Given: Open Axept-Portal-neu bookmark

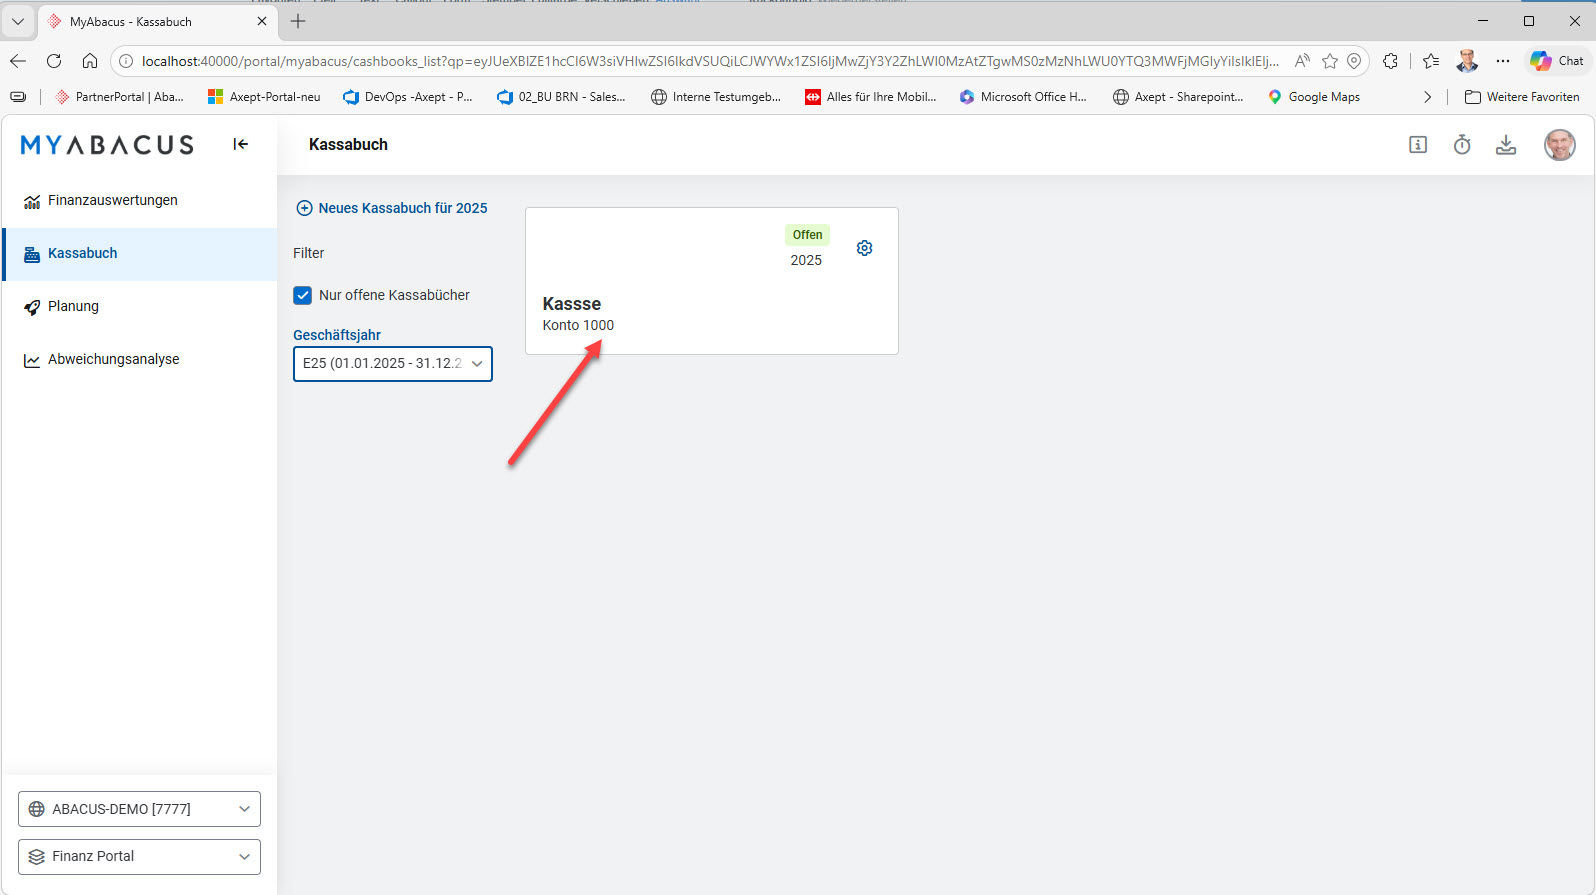Looking at the screenshot, I should [264, 97].
